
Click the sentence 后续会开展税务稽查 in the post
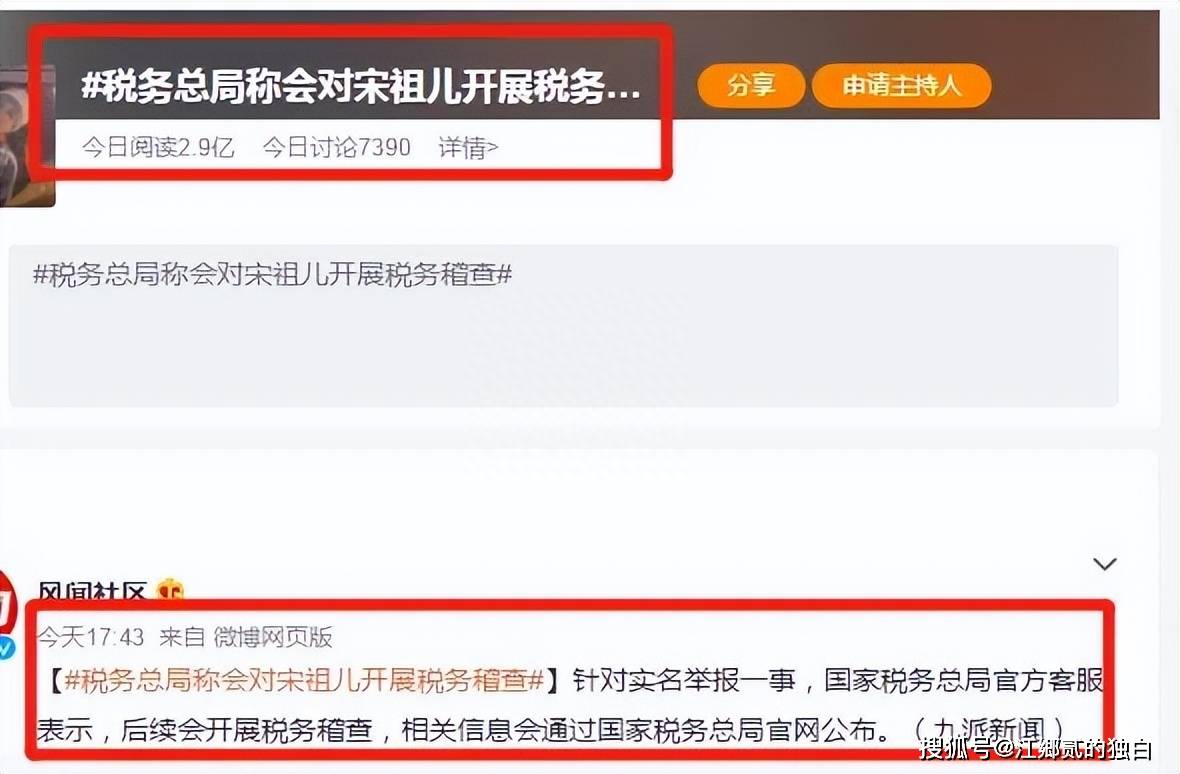click(247, 730)
